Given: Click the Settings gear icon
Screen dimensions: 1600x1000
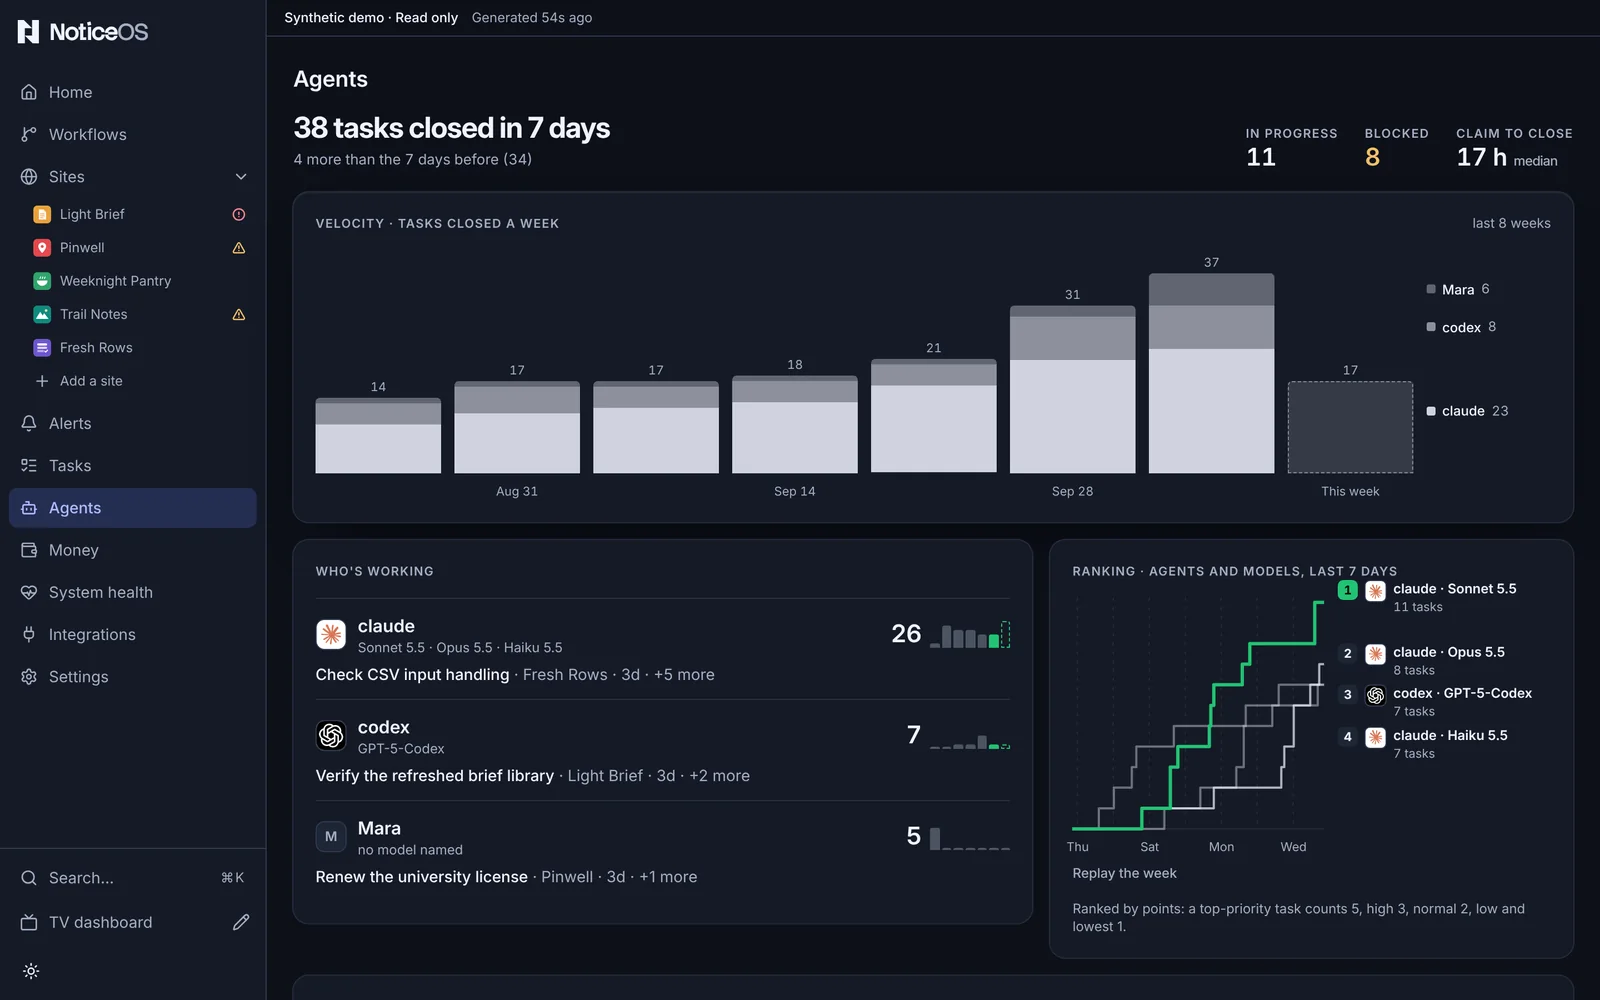Looking at the screenshot, I should pyautogui.click(x=29, y=676).
